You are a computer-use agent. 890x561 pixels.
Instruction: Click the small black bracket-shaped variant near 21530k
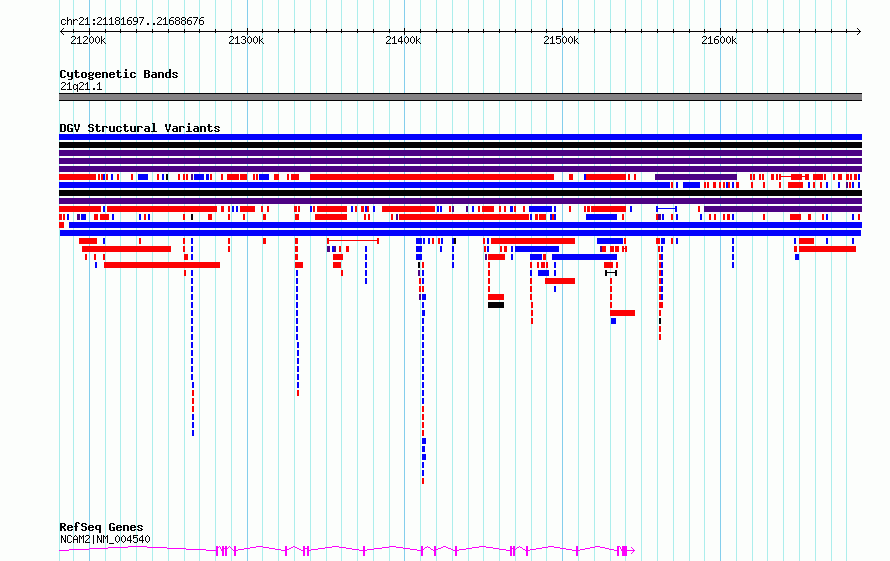pyautogui.click(x=611, y=273)
